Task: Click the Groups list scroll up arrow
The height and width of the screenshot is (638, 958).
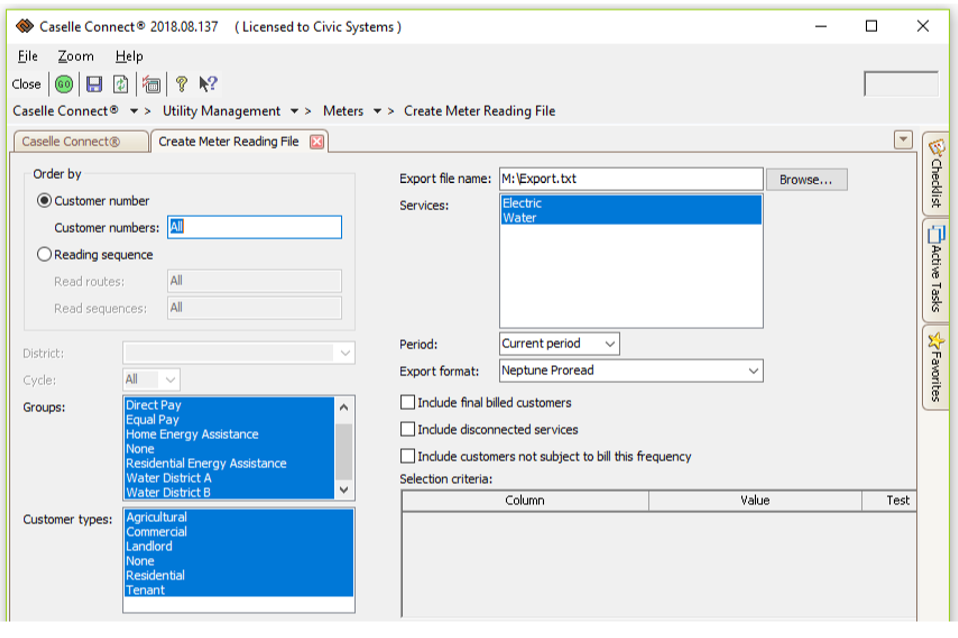Action: click(344, 408)
